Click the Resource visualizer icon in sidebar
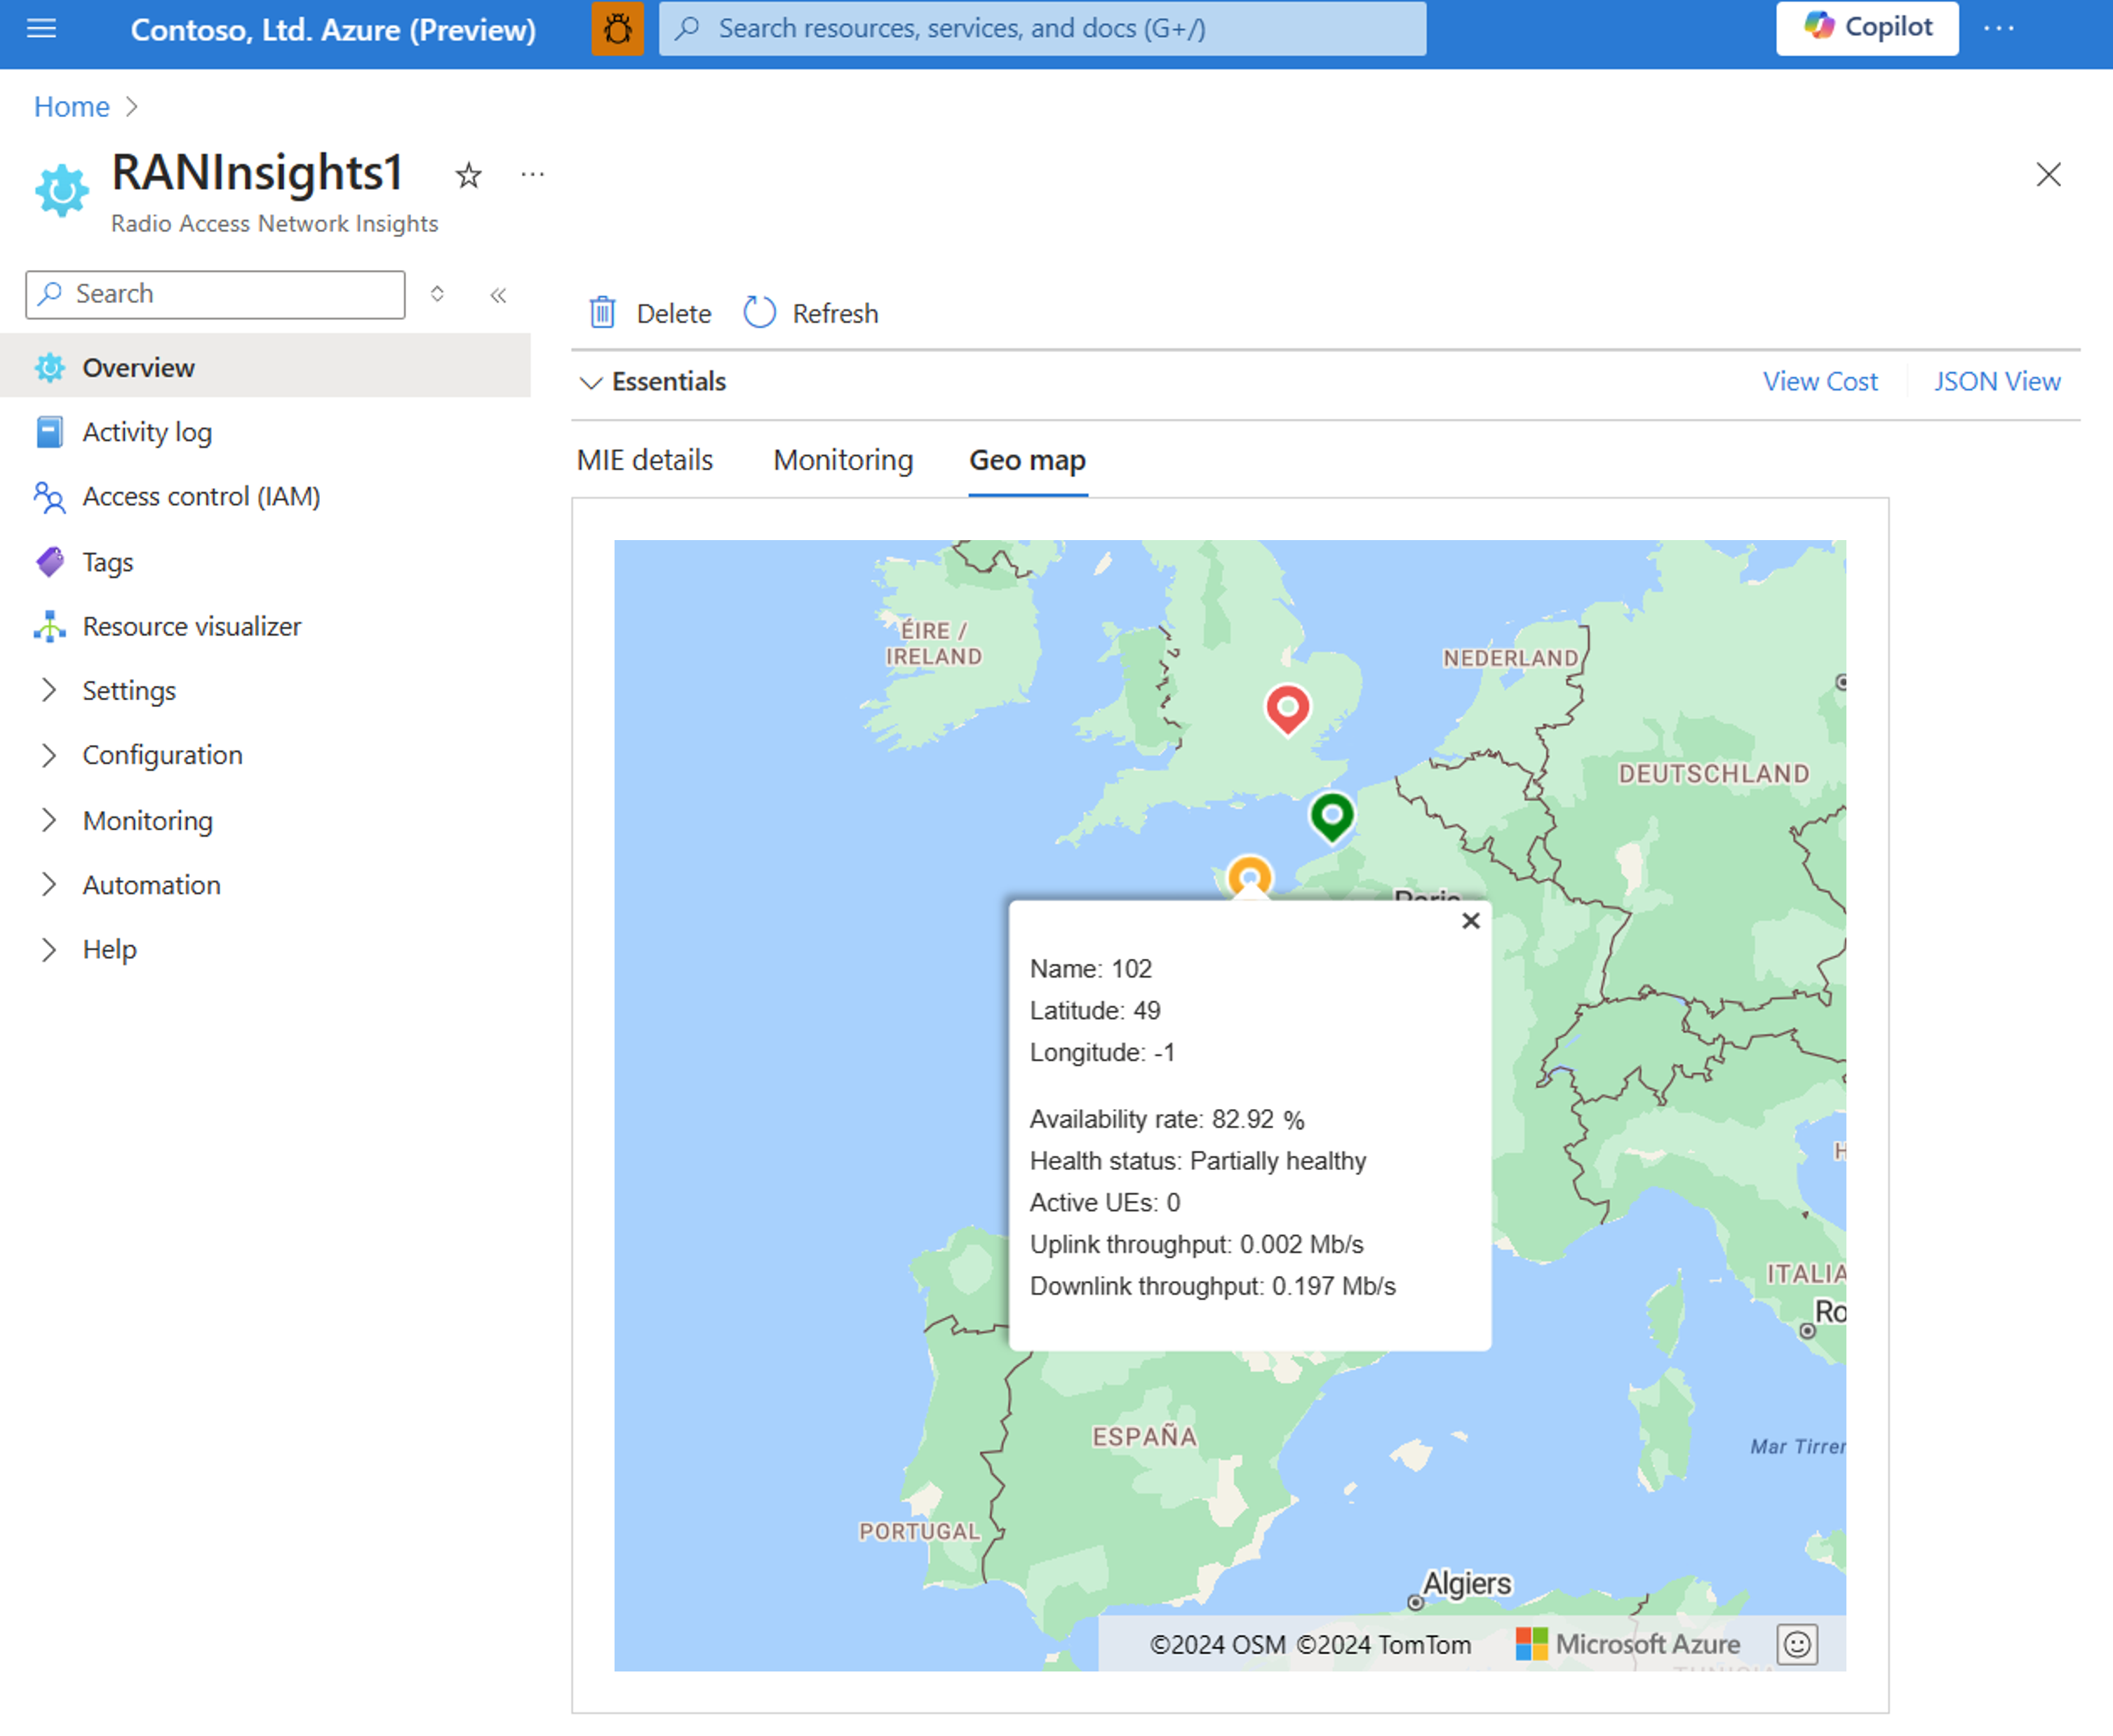The width and height of the screenshot is (2113, 1736). (x=49, y=626)
